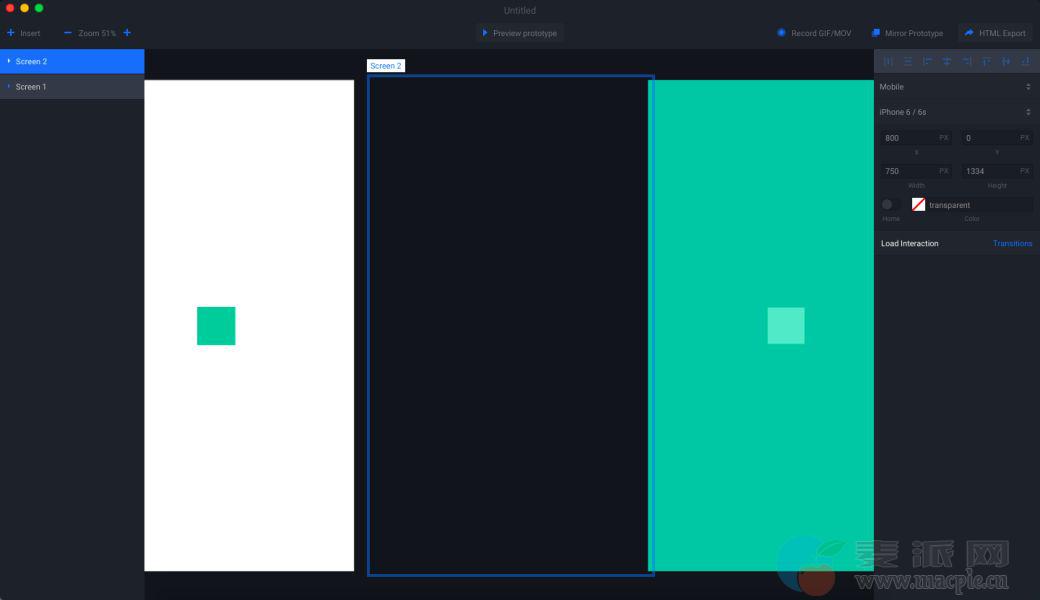This screenshot has height=600, width=1040.
Task: Start Record GIF/MOV
Action: click(814, 33)
